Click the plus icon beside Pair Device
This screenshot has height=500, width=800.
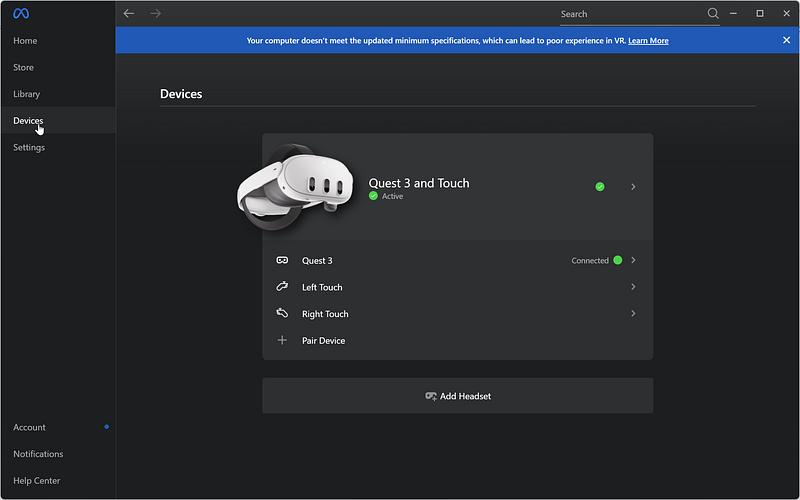tap(282, 340)
